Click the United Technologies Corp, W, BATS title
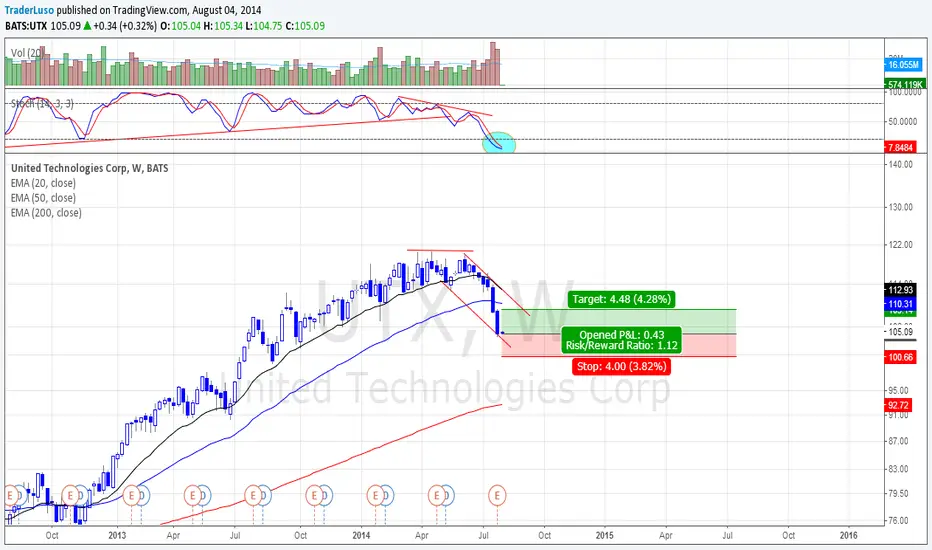932x550 pixels. coord(89,168)
